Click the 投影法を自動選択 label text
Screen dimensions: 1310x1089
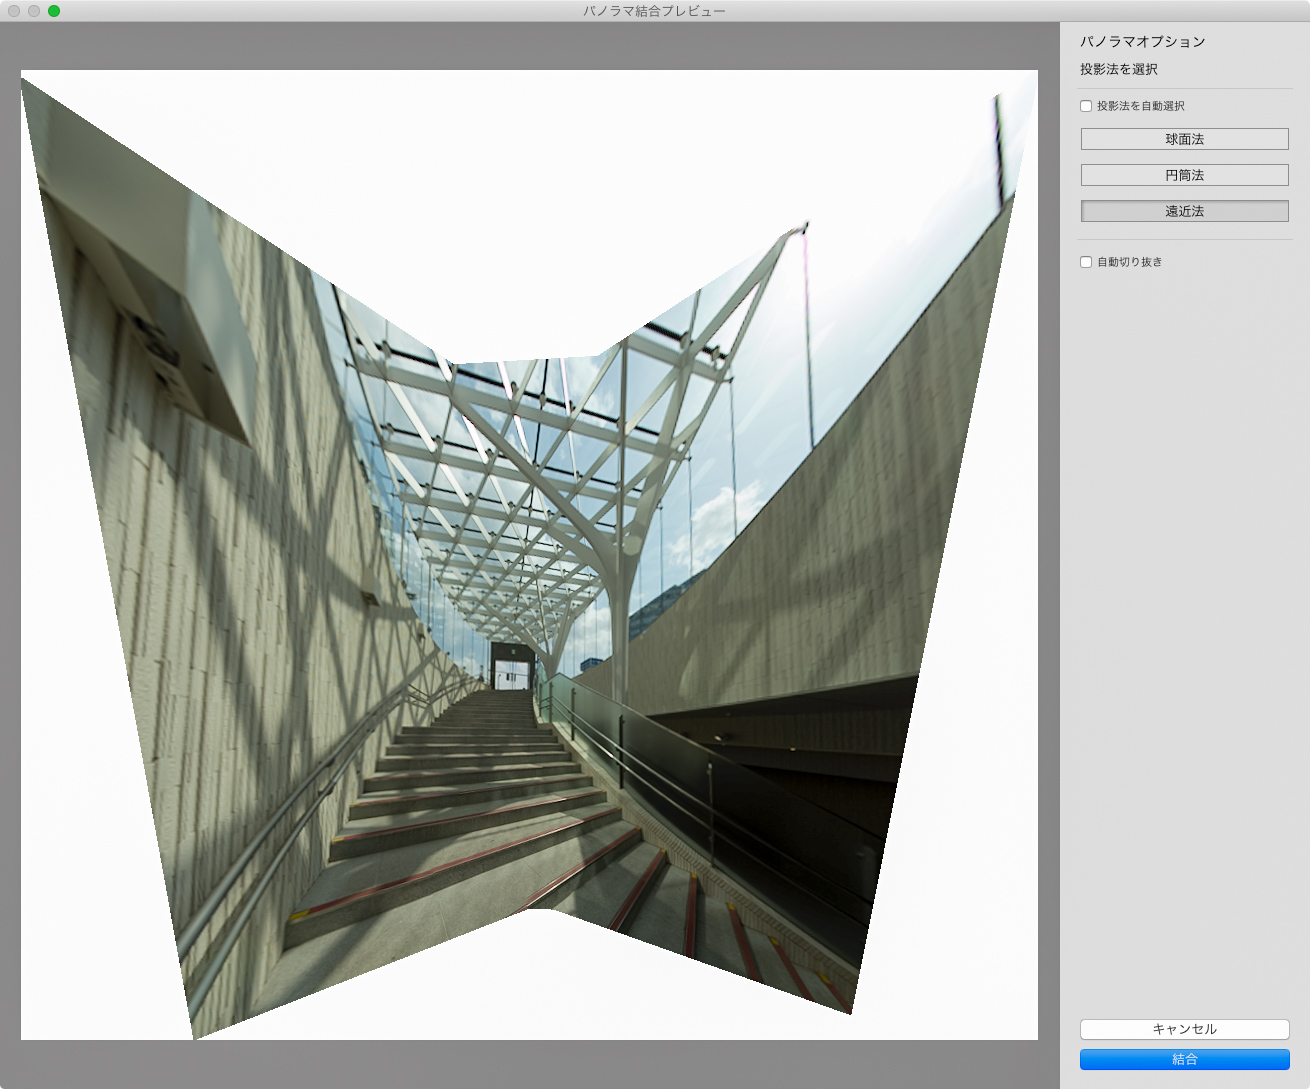1140,106
